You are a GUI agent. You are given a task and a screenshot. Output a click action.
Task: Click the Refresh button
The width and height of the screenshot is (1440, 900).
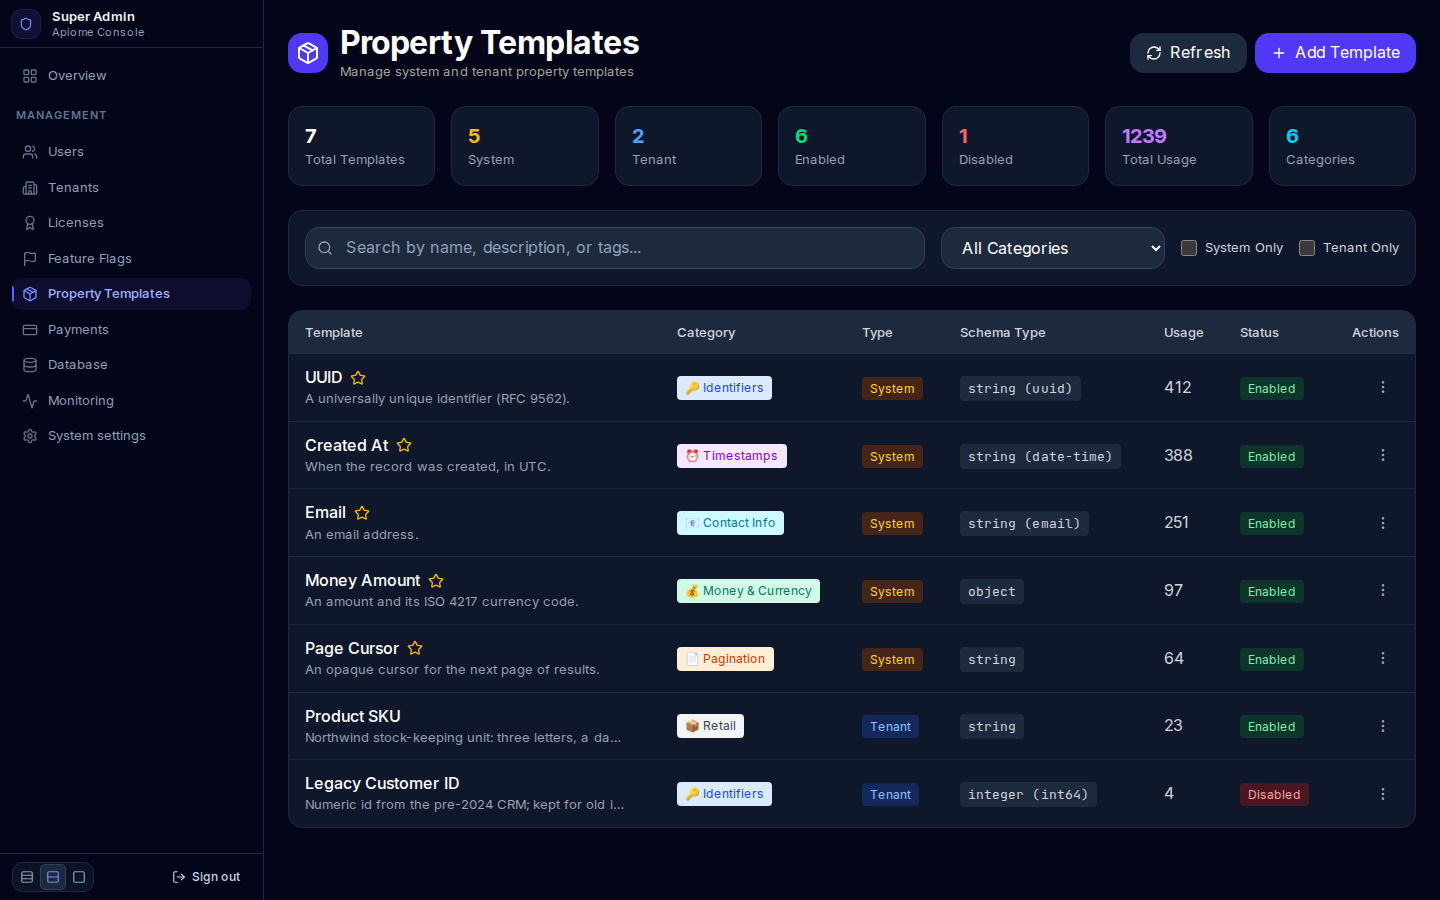[1188, 53]
